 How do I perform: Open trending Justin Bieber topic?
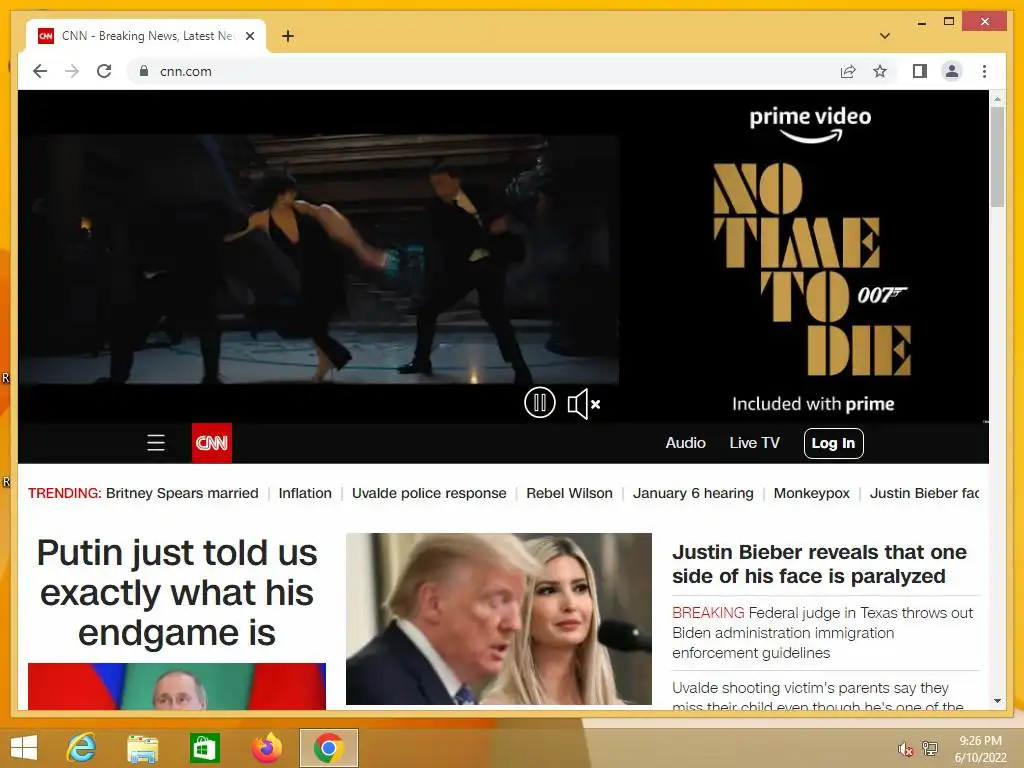(x=924, y=493)
